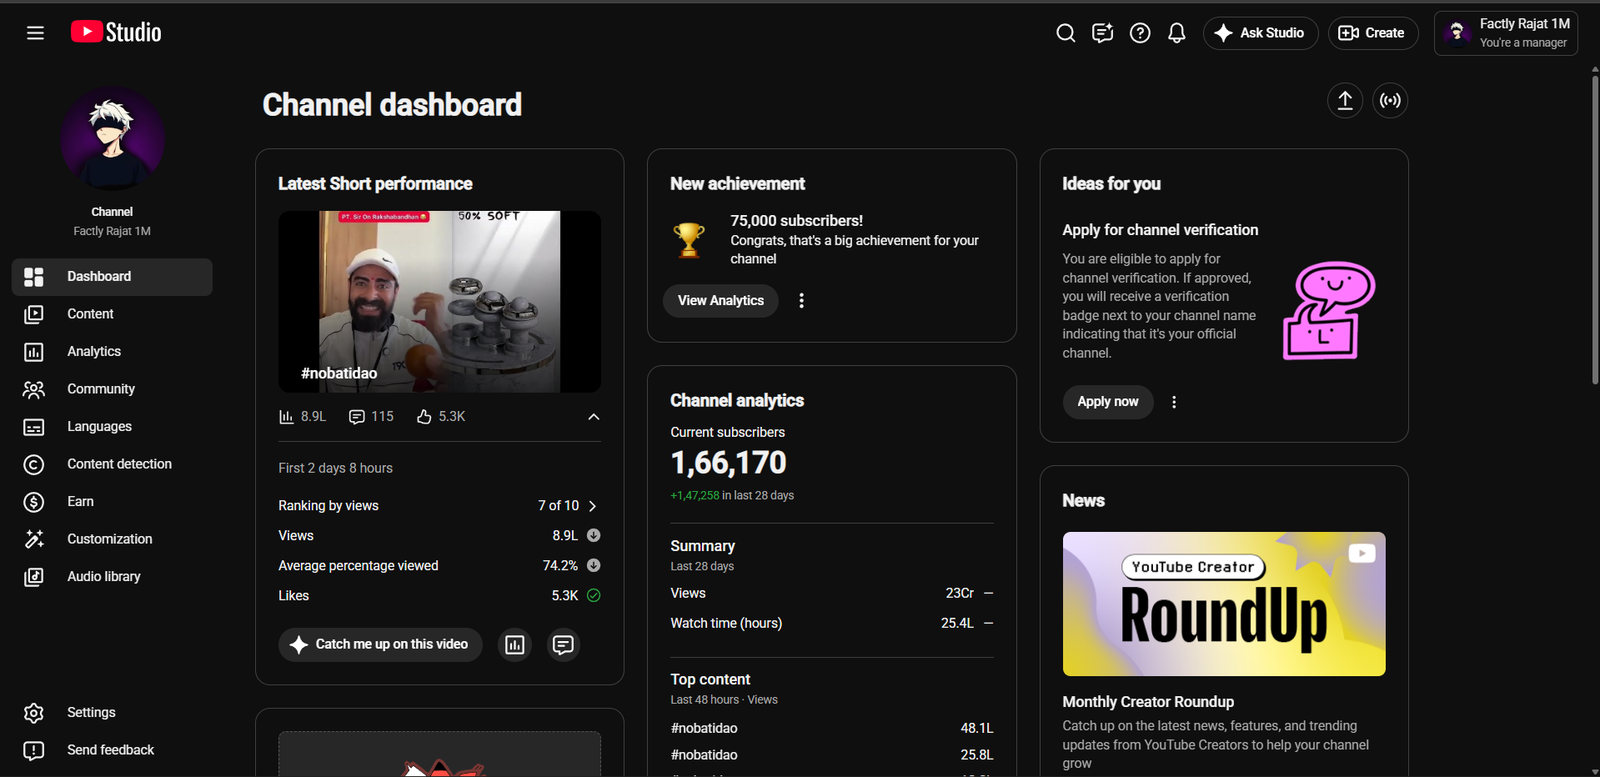Click the latest Short video thumbnail
The image size is (1600, 777).
coord(440,301)
